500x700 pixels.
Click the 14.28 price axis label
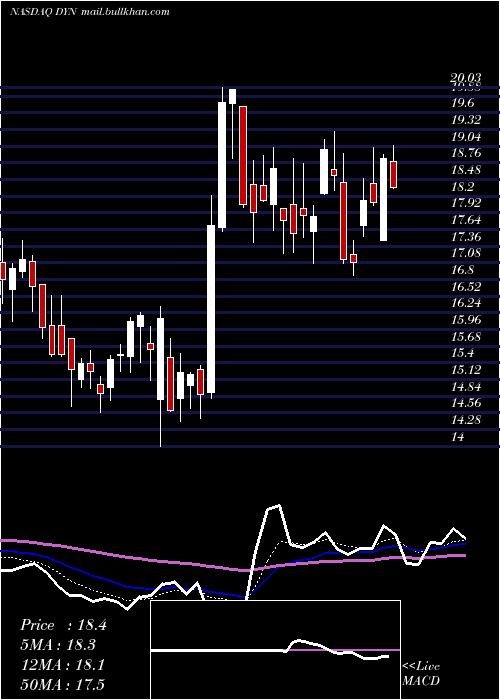point(466,420)
